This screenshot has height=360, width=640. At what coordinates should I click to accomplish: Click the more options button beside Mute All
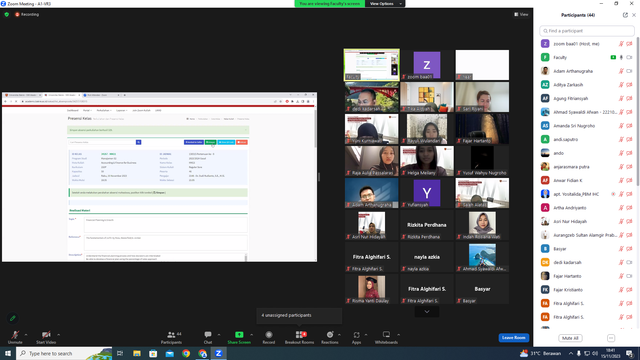point(611,338)
